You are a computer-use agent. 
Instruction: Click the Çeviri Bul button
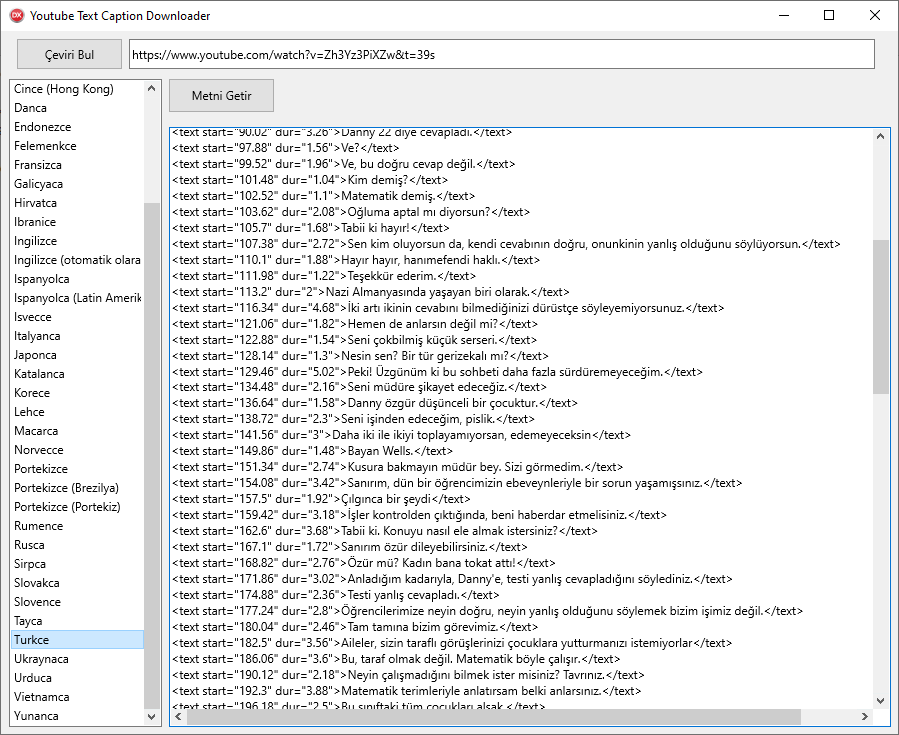pos(69,54)
